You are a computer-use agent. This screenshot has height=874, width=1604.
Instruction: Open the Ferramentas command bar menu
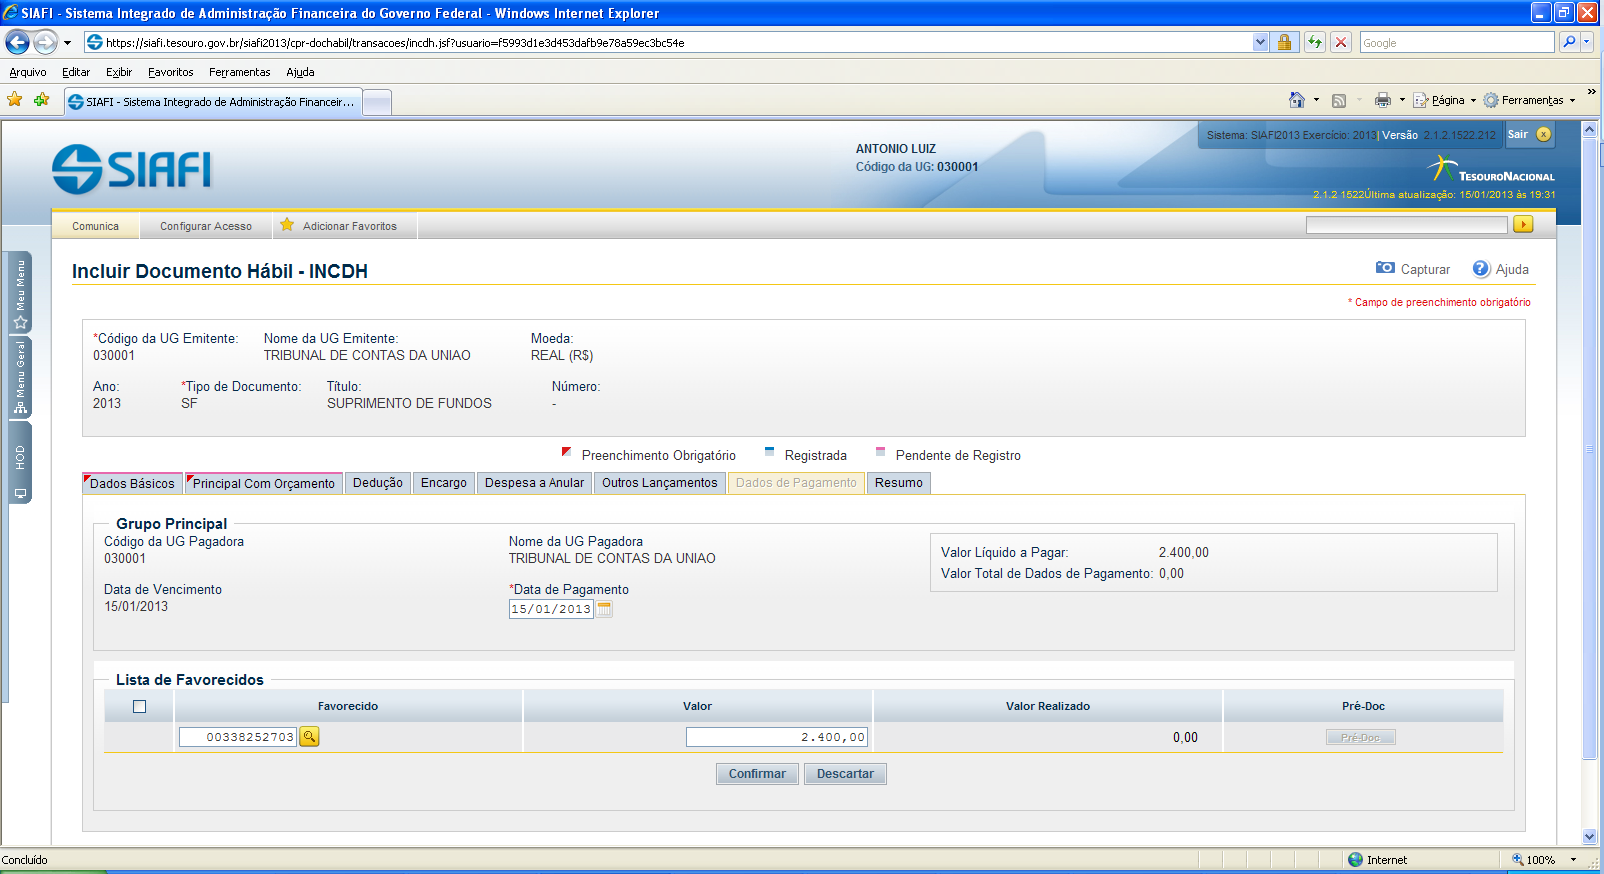point(1530,100)
